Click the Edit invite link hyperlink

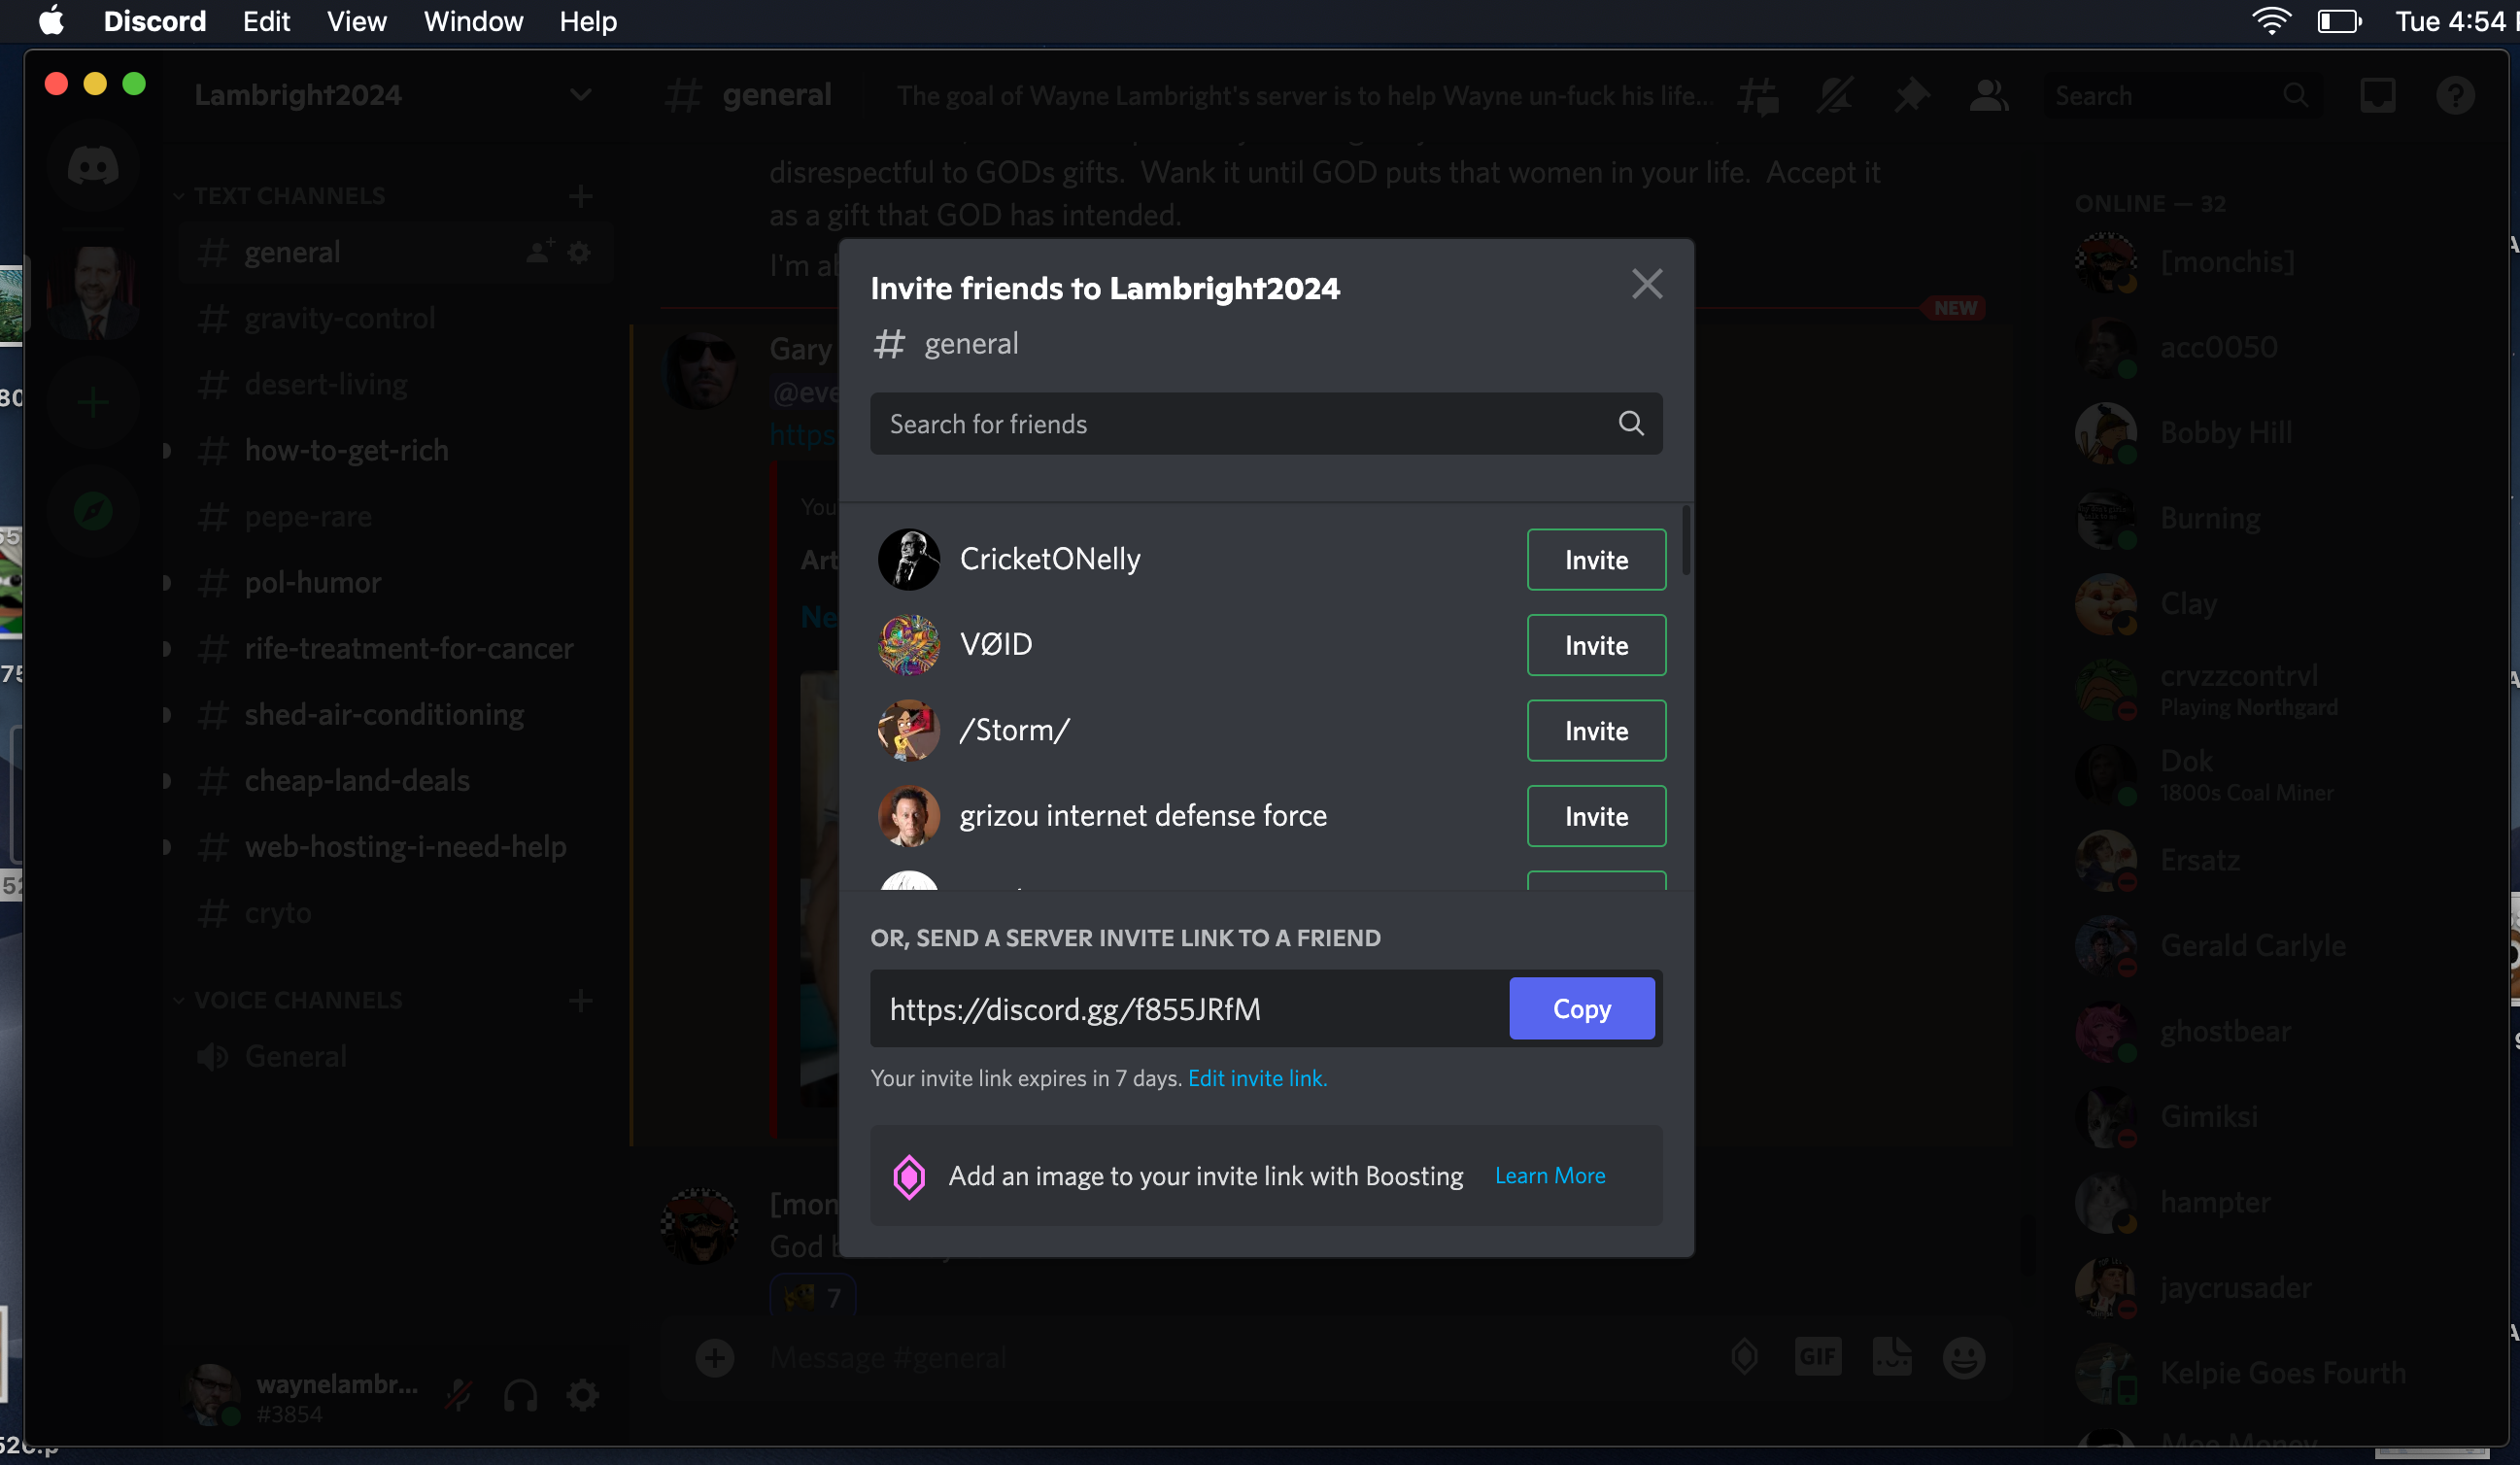point(1257,1078)
